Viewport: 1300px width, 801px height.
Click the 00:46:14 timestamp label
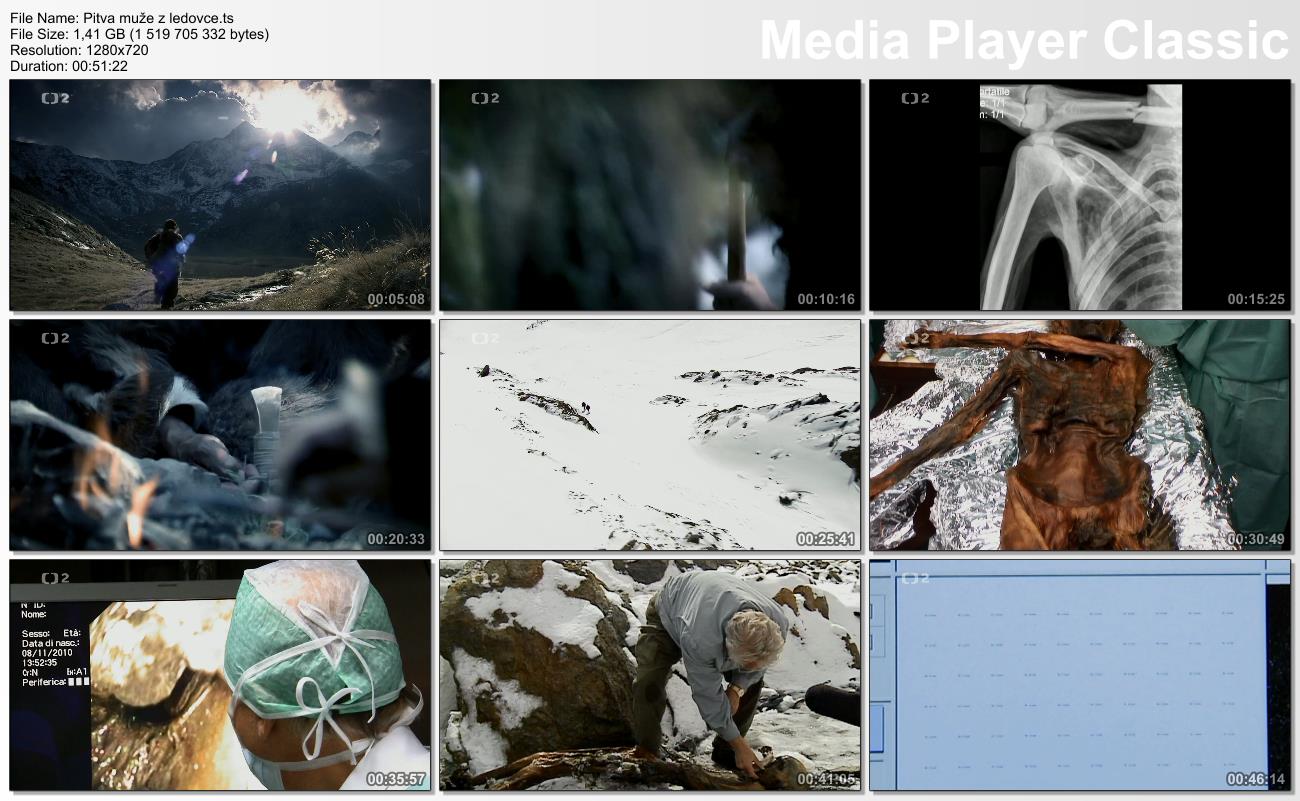[1256, 779]
